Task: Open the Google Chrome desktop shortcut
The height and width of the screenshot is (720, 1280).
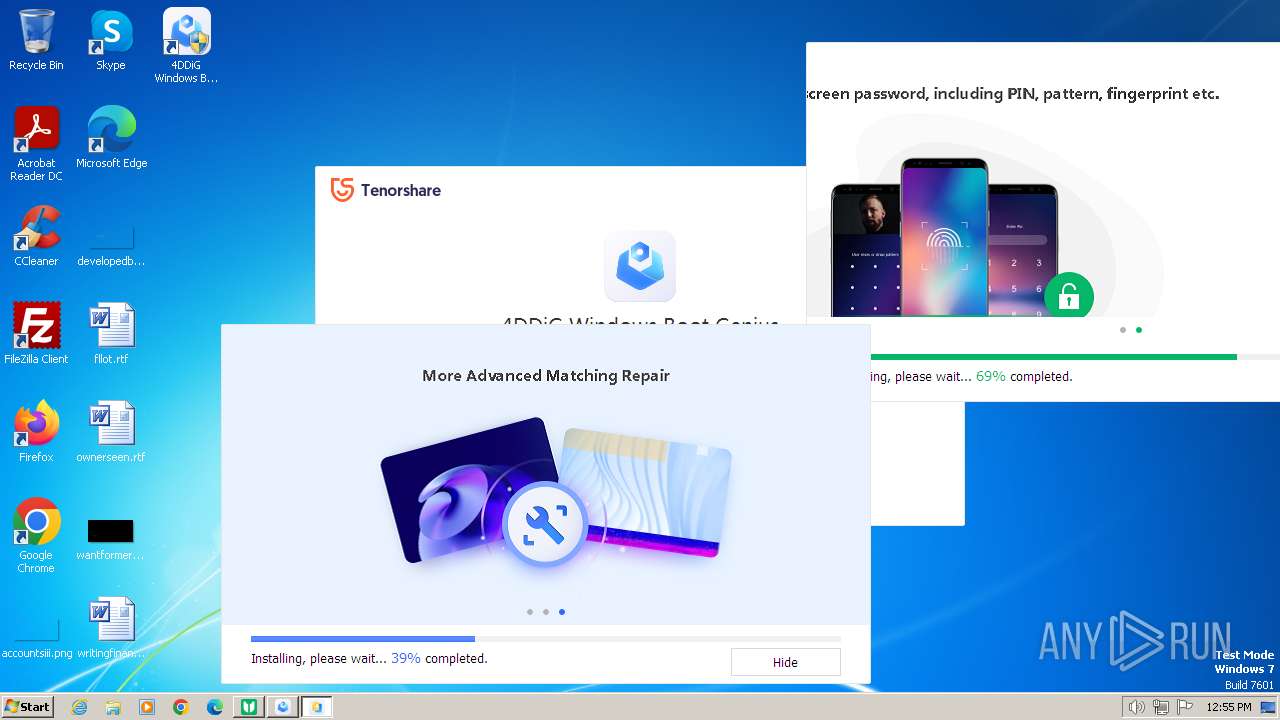Action: coord(36,535)
